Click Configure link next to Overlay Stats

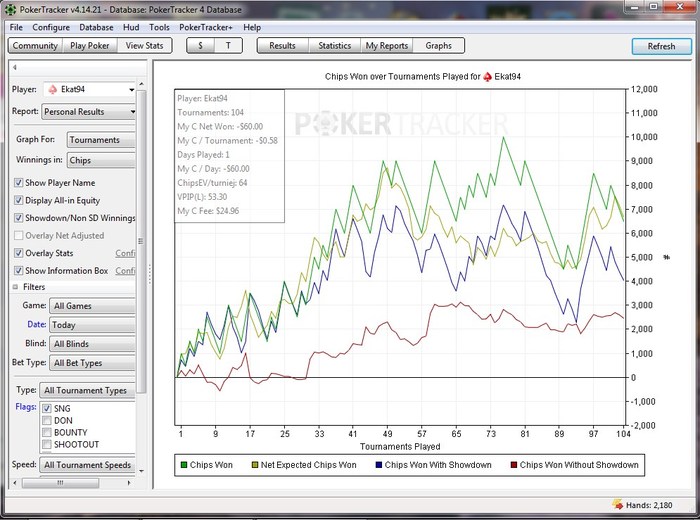[125, 253]
